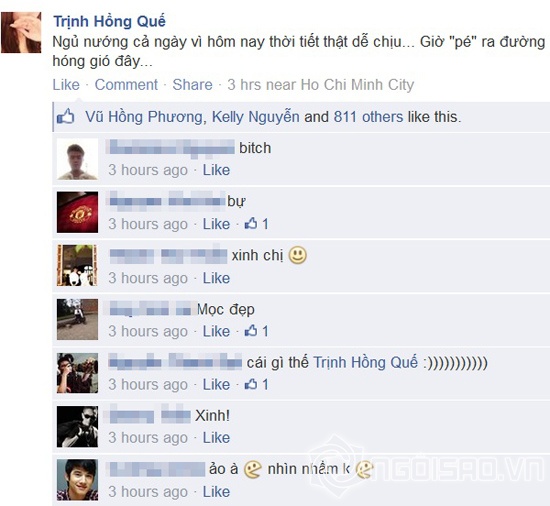Open the Manchester United avatar commenter's profile
550x506 pixels.
[x=78, y=212]
